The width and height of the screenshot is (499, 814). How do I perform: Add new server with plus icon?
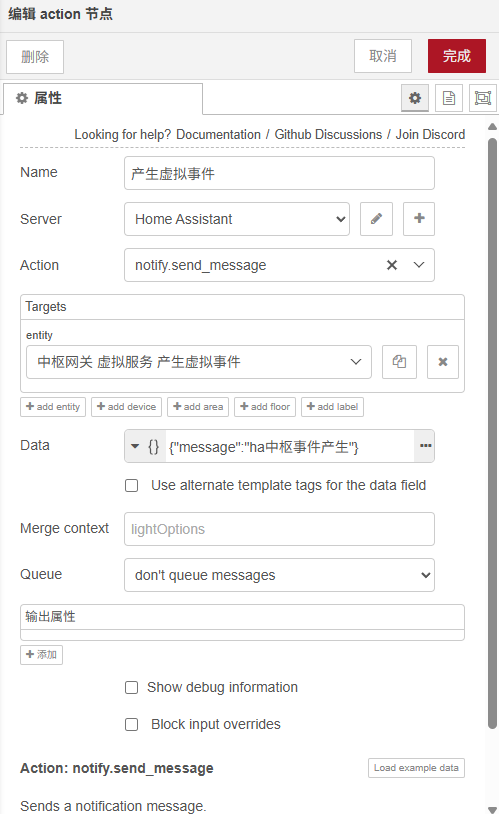click(x=419, y=219)
